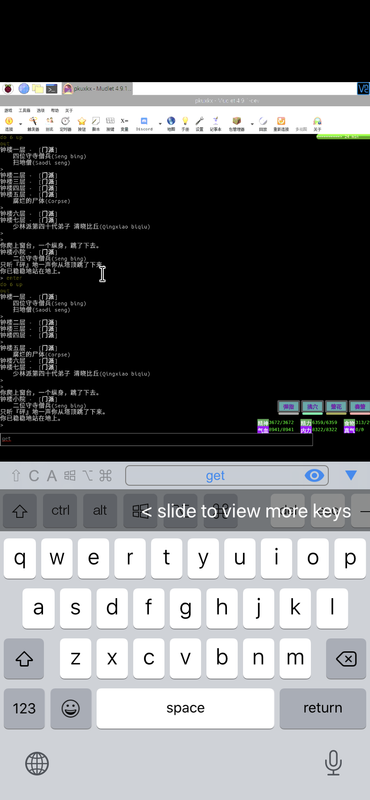Viewport: 370px width, 800px height.
Task: Click the 内力 8322/8322 status gauge
Action: click(319, 430)
